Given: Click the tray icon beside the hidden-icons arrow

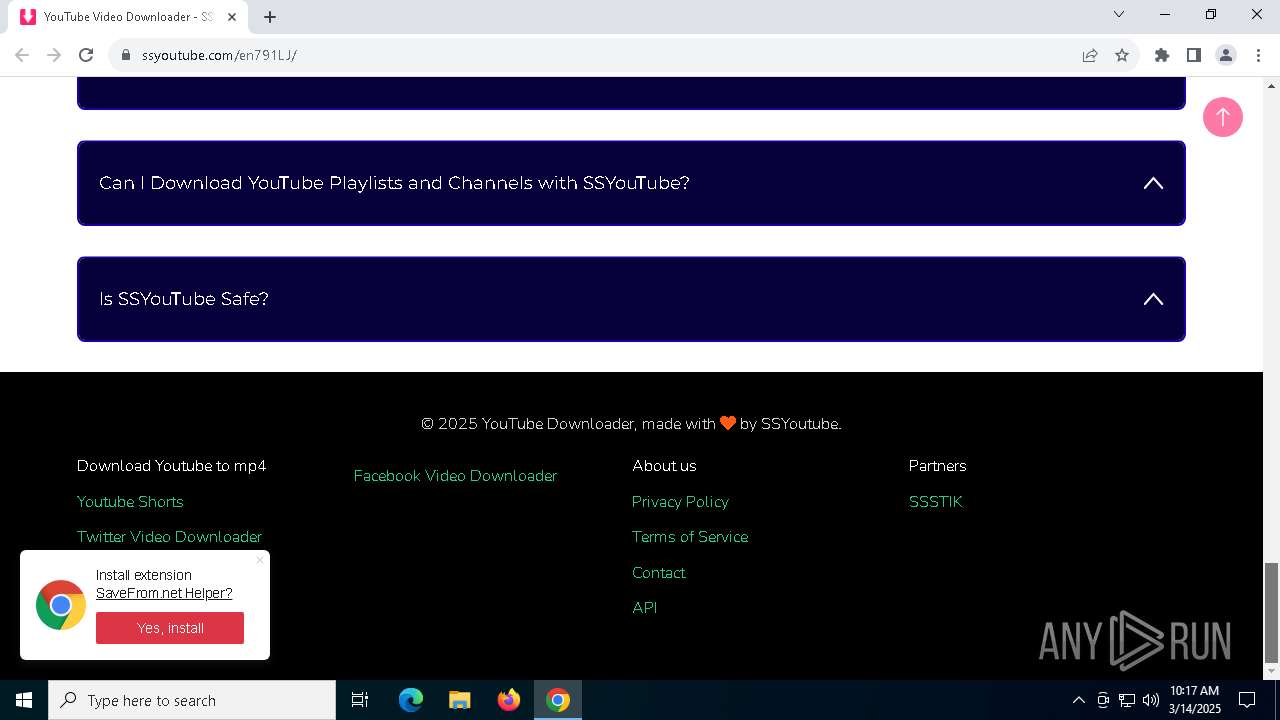Looking at the screenshot, I should (1103, 700).
